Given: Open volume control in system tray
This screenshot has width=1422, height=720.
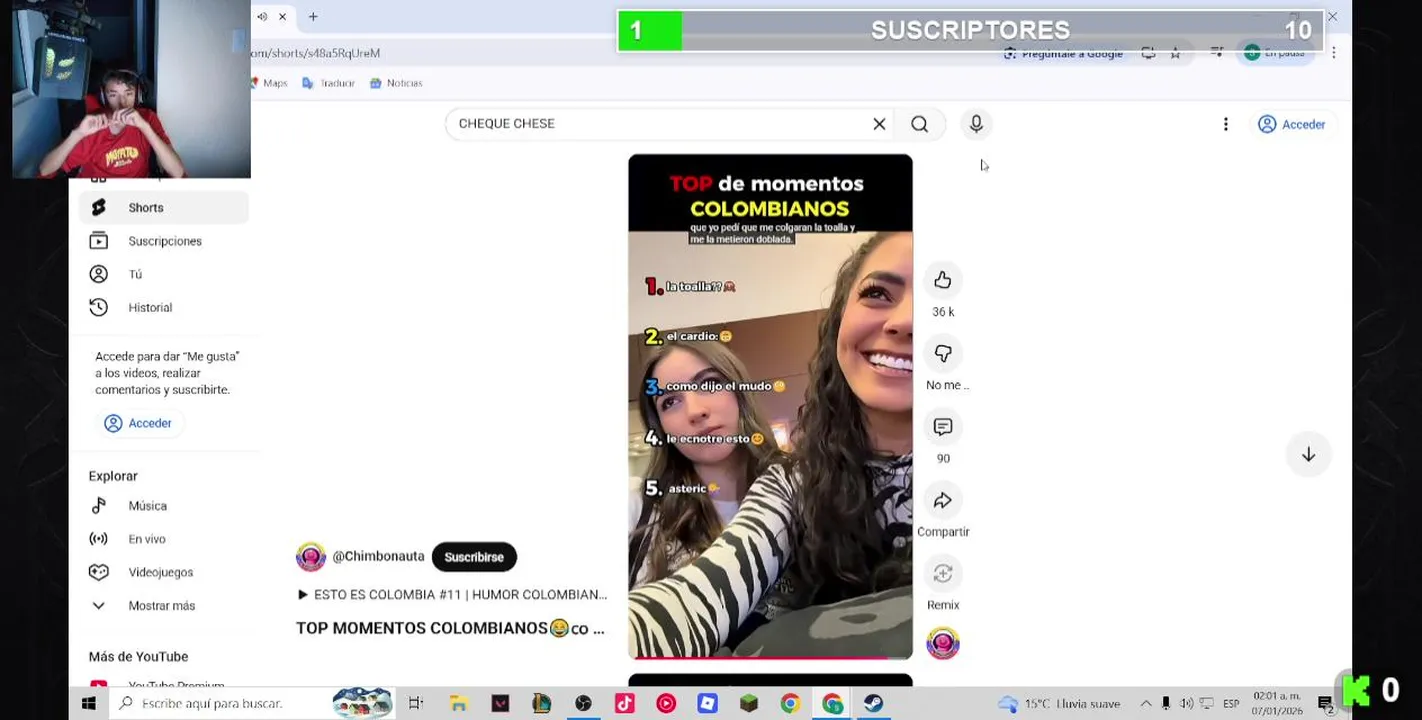Looking at the screenshot, I should click(1186, 704).
